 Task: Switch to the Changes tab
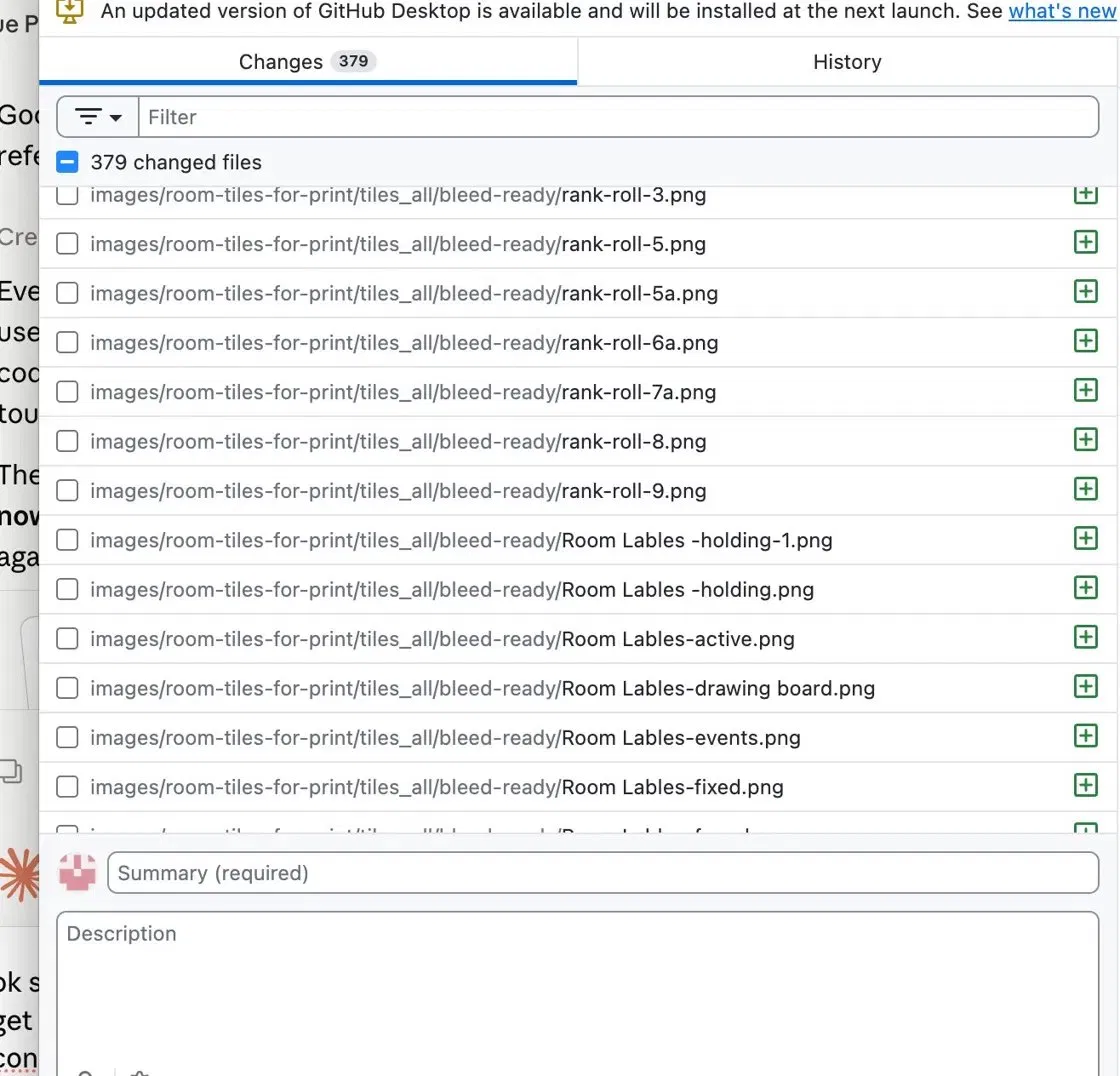click(308, 62)
